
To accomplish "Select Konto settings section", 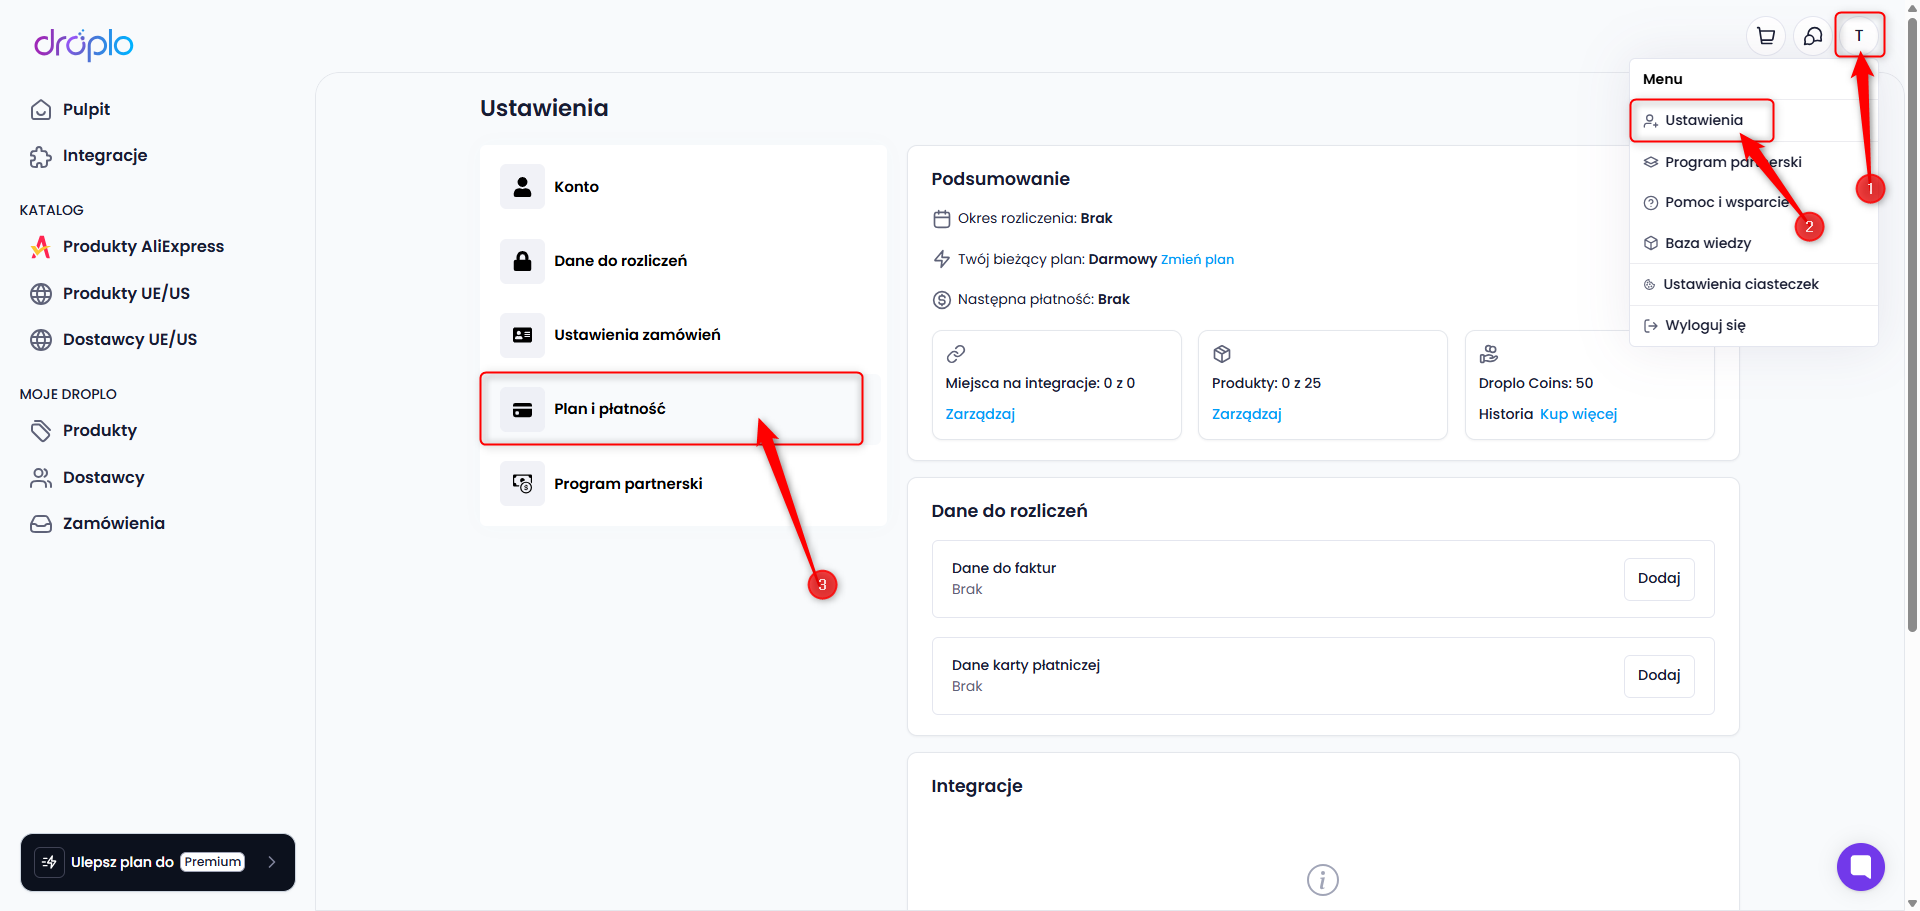I will tap(683, 187).
